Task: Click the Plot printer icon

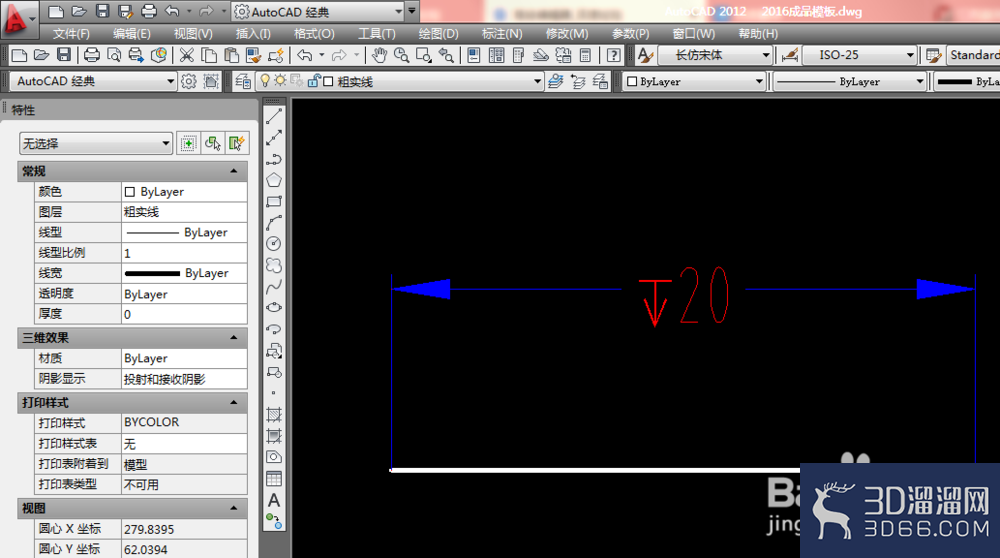Action: (92, 55)
